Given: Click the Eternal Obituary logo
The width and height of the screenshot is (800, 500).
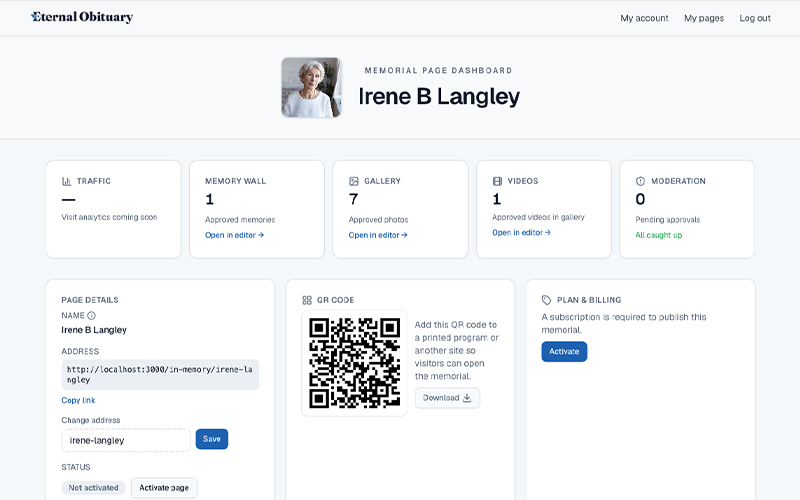Looking at the screenshot, I should tap(82, 17).
